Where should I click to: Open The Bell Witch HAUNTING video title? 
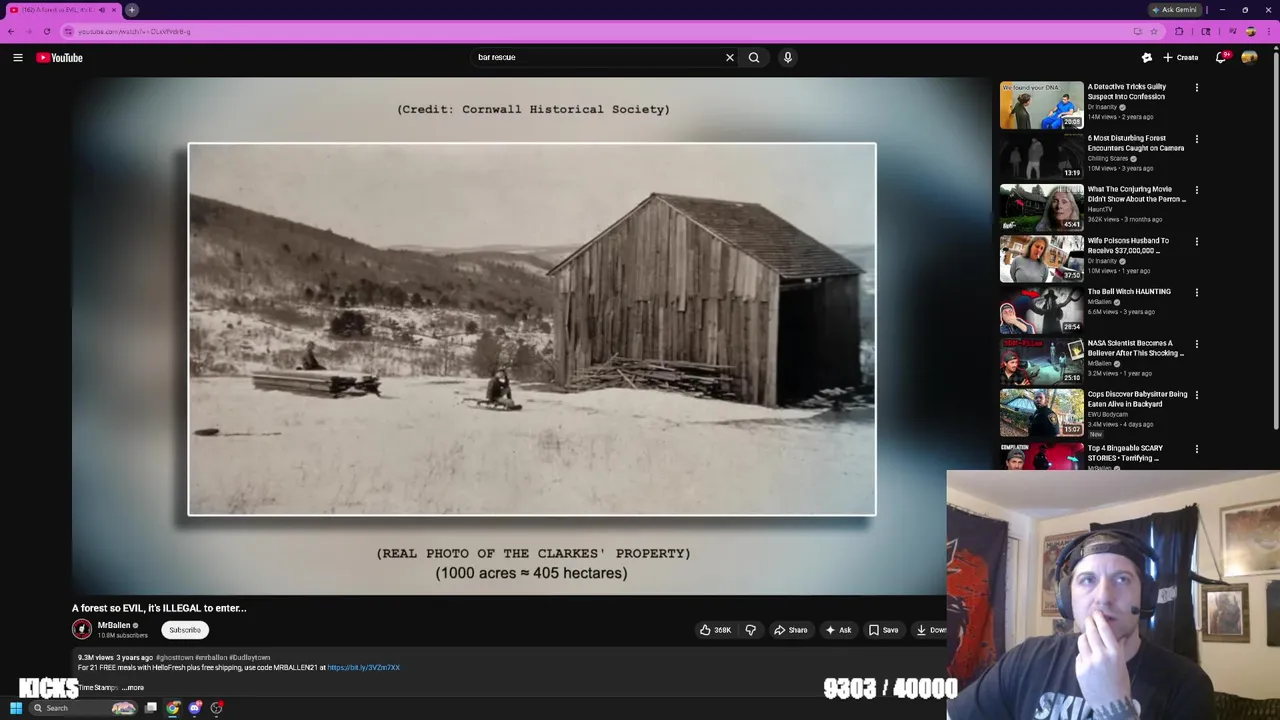(1129, 292)
